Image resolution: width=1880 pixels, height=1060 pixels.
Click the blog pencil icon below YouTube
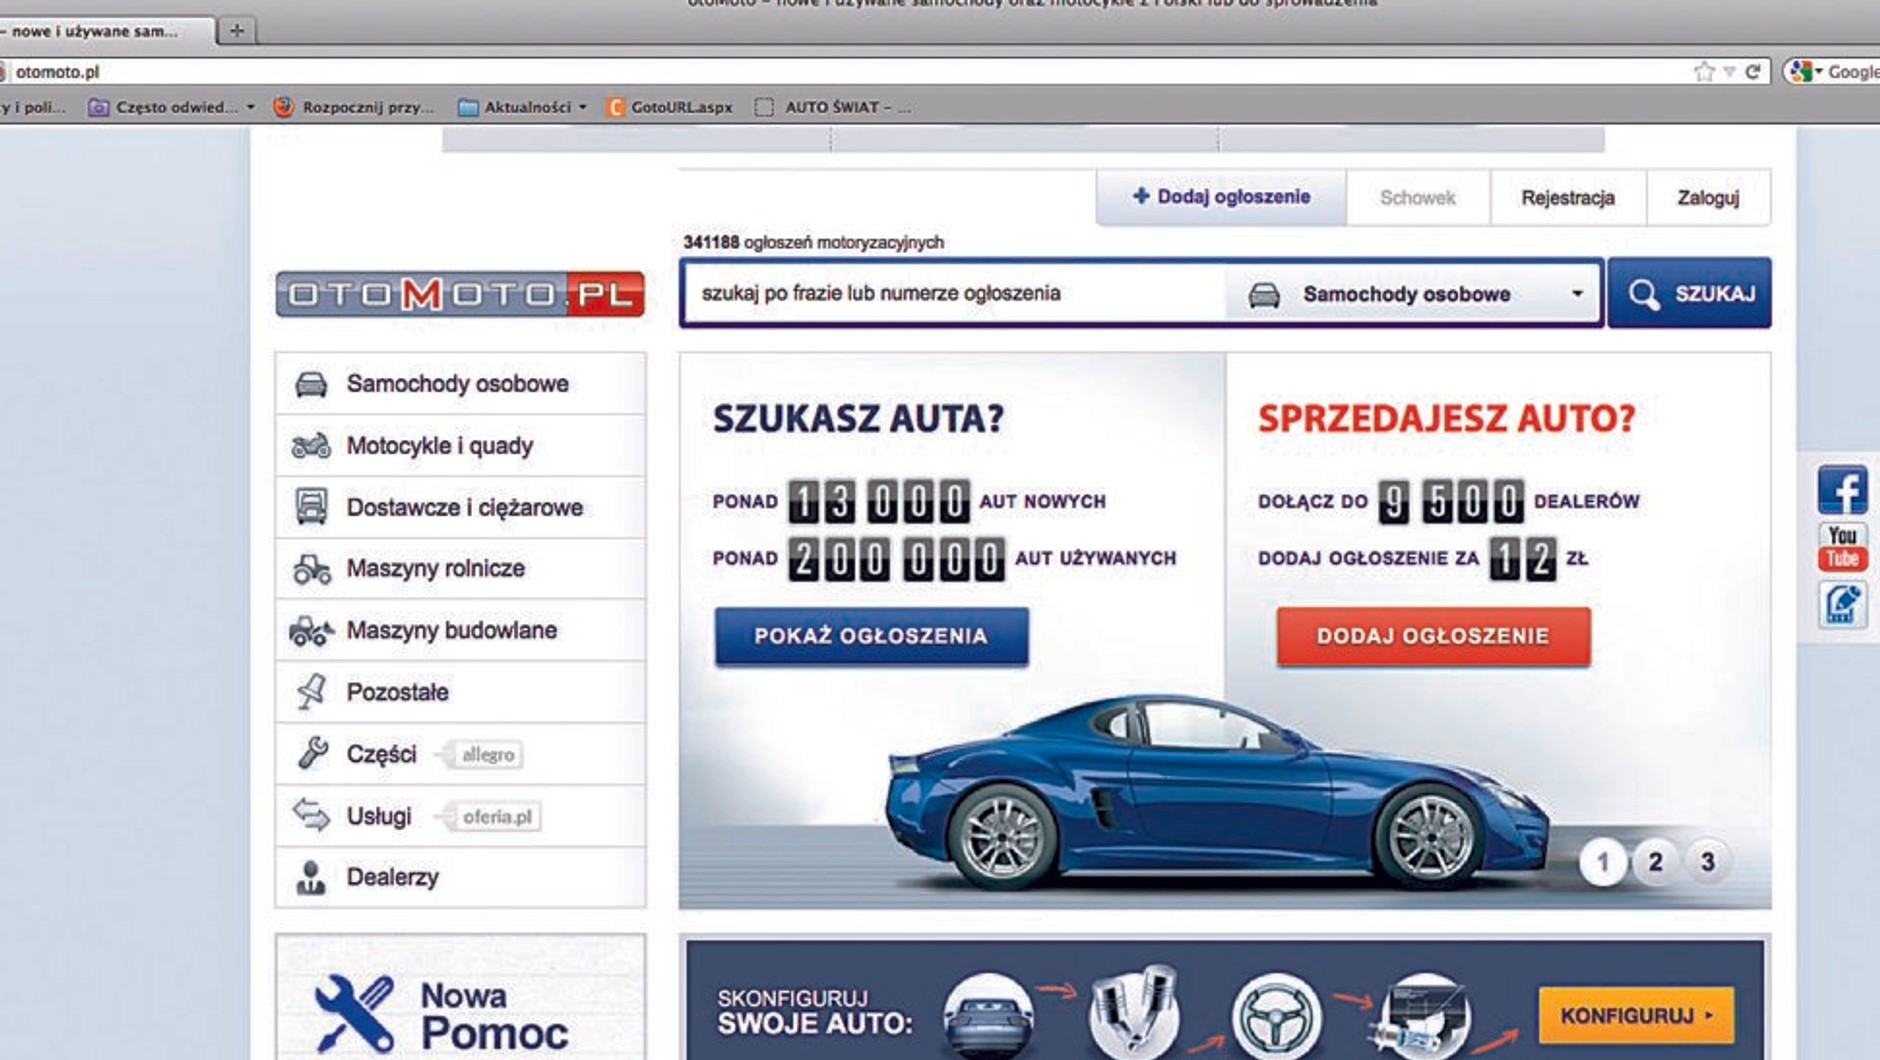1841,604
